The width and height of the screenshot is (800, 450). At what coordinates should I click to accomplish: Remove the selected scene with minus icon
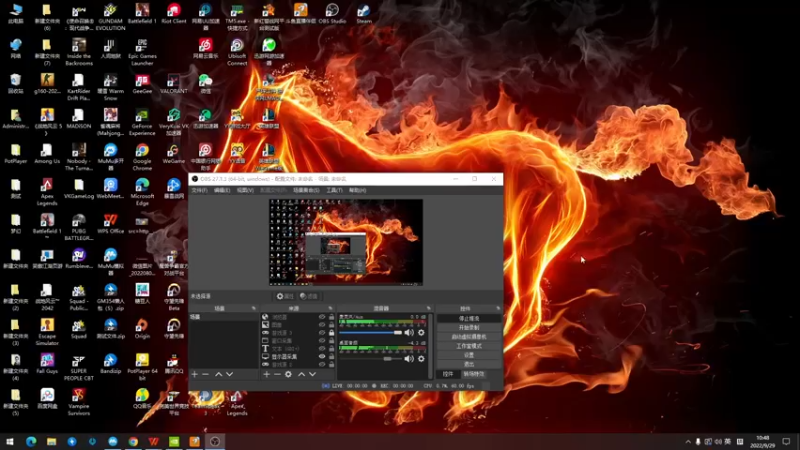[206, 374]
